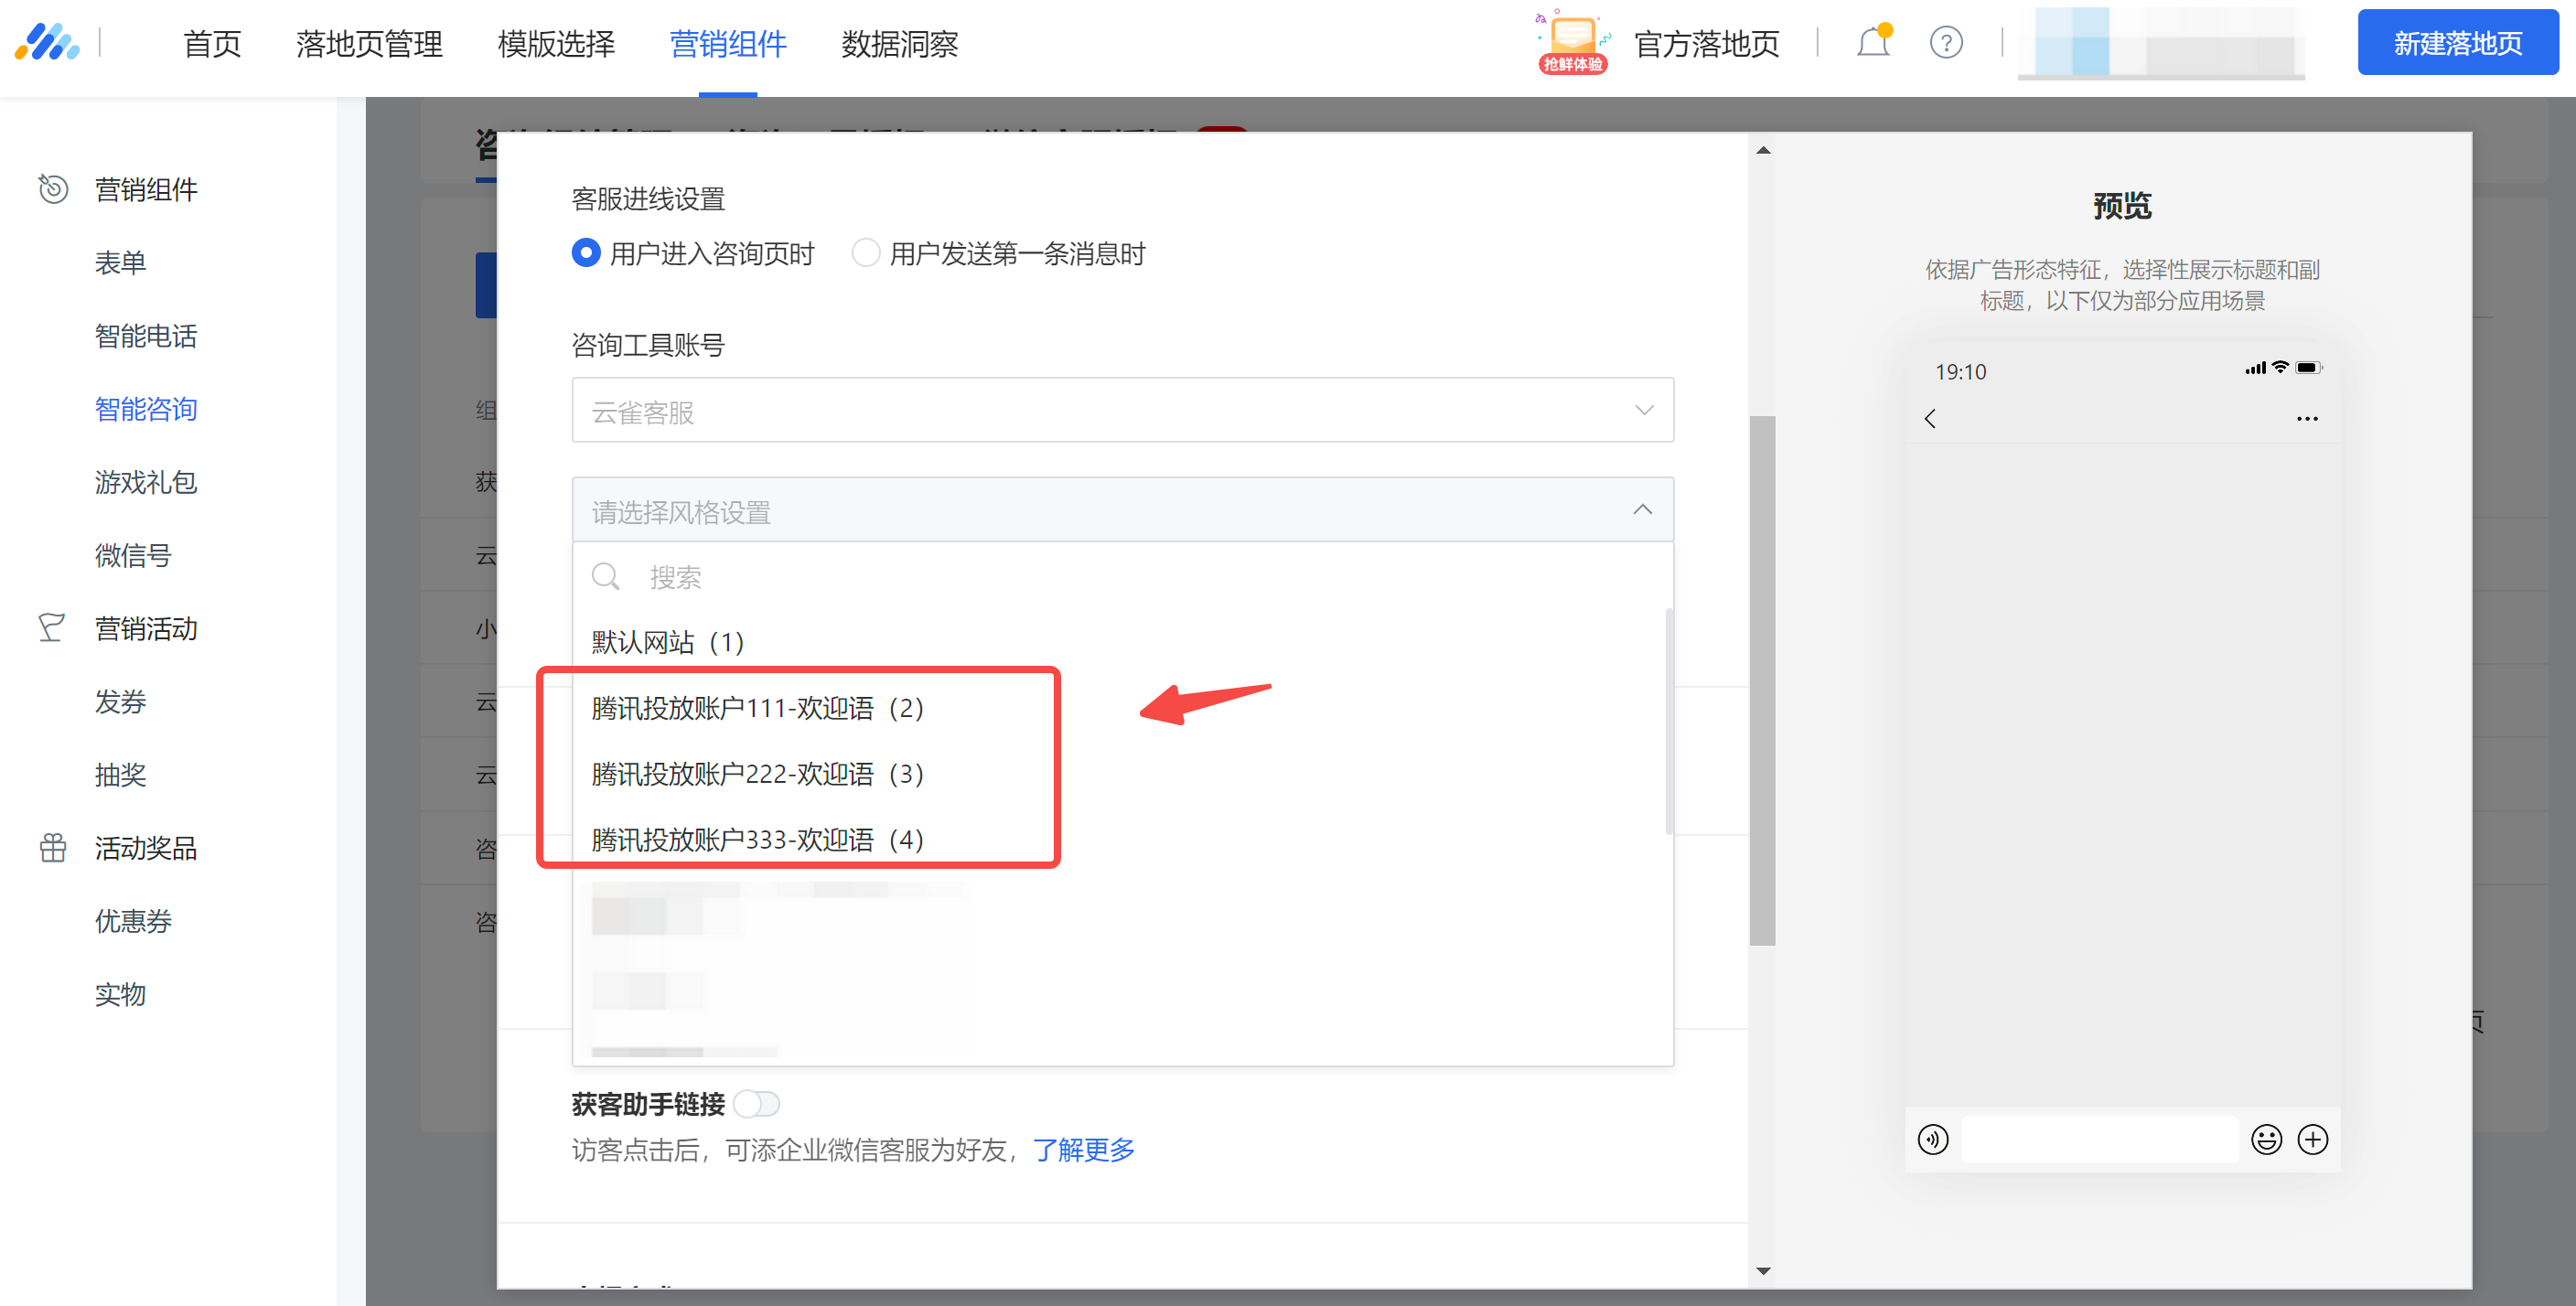This screenshot has height=1306, width=2576.
Task: Open the 云雀客服 account dropdown
Action: pos(1122,410)
